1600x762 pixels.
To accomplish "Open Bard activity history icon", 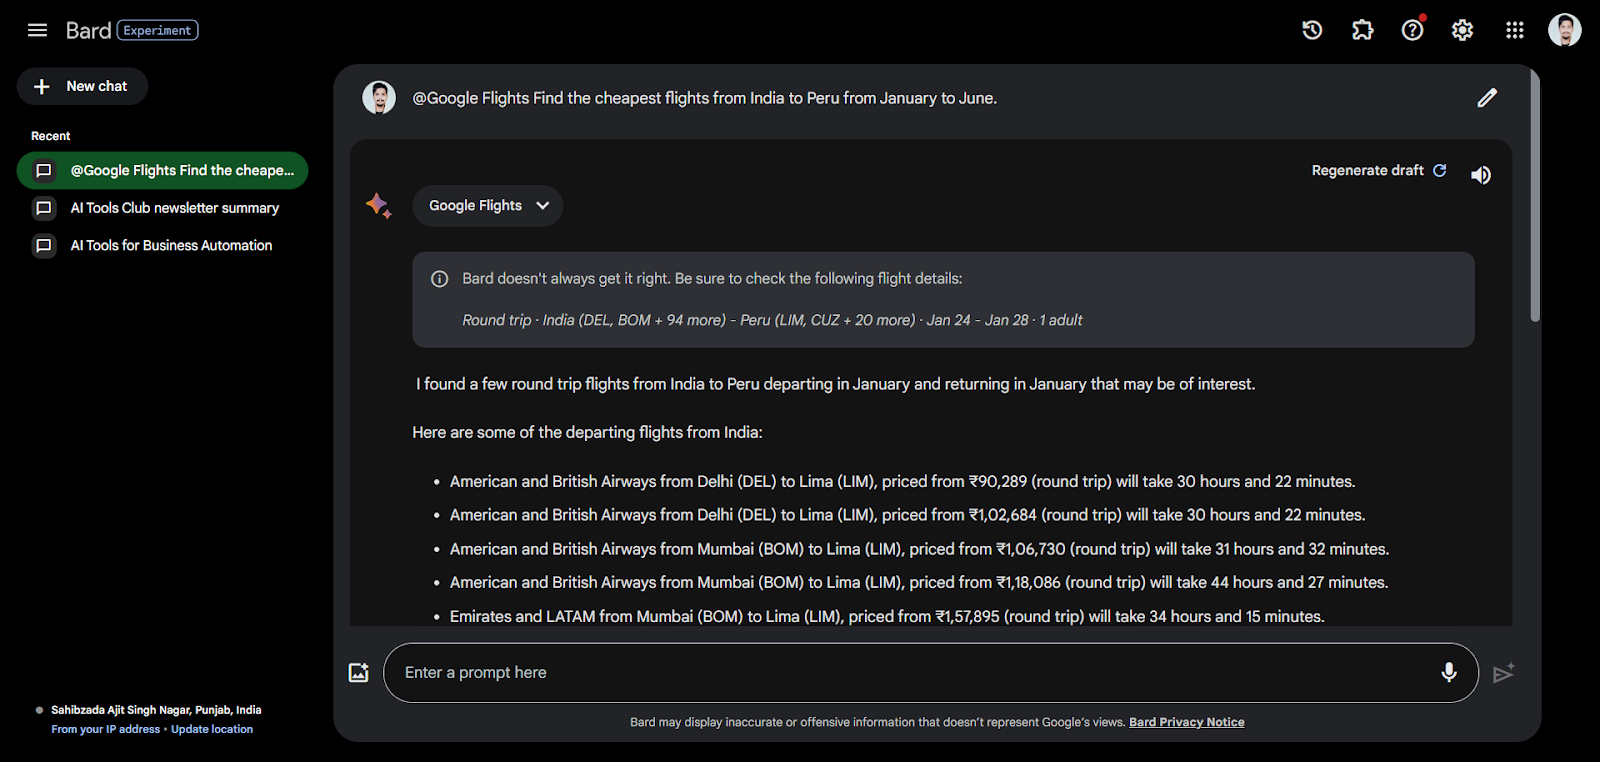I will [1312, 30].
